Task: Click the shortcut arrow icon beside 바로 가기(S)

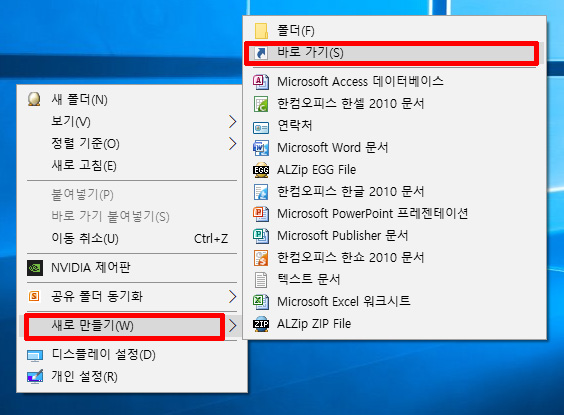Action: pyautogui.click(x=261, y=53)
